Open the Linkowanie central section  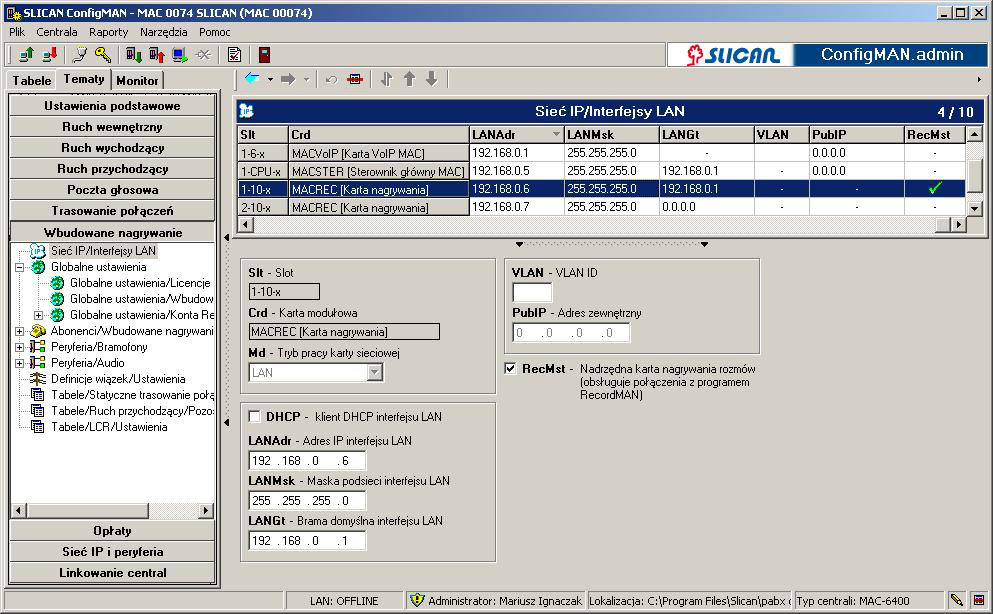tap(112, 572)
